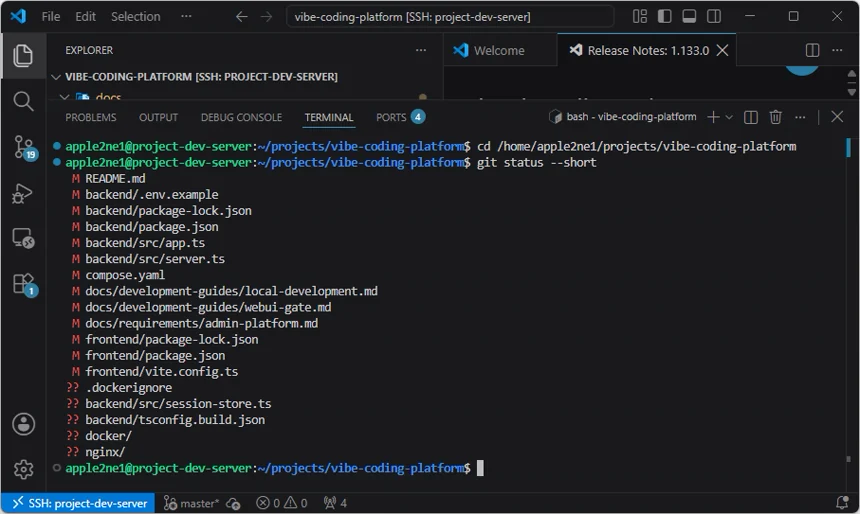Split the terminal pane
The image size is (860, 514).
coord(751,117)
